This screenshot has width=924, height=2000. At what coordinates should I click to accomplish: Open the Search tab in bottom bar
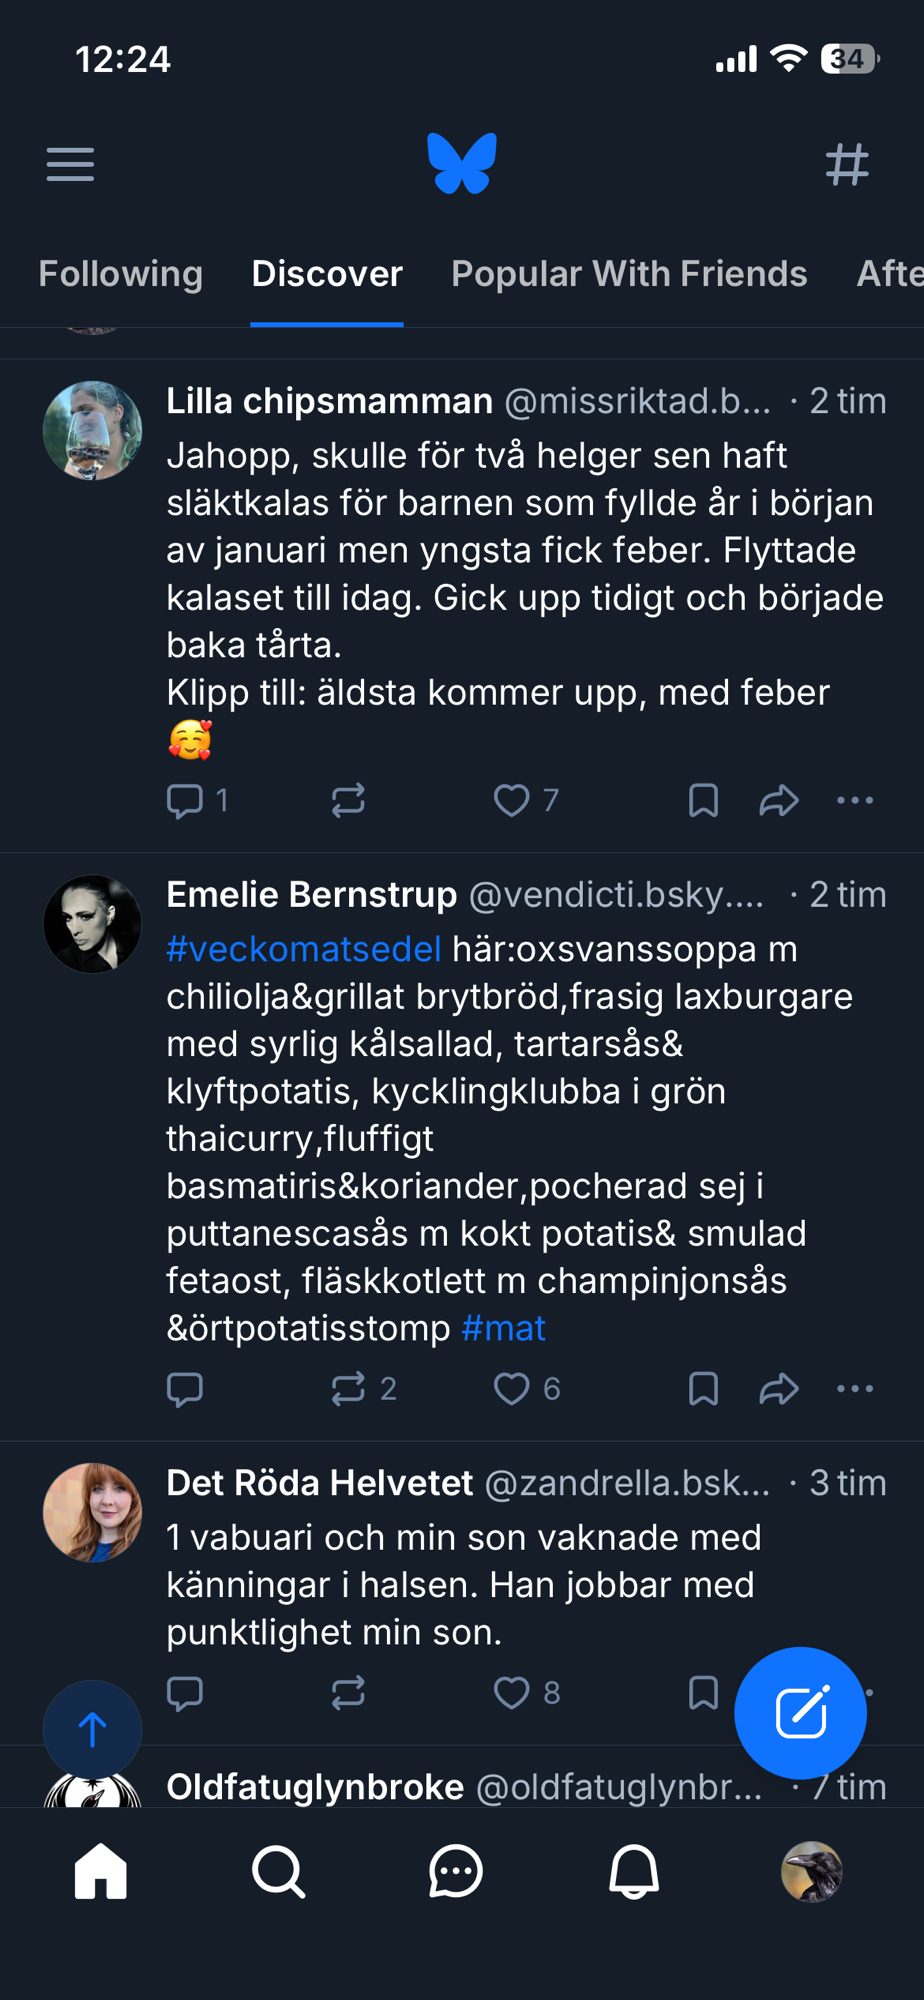[278, 1871]
